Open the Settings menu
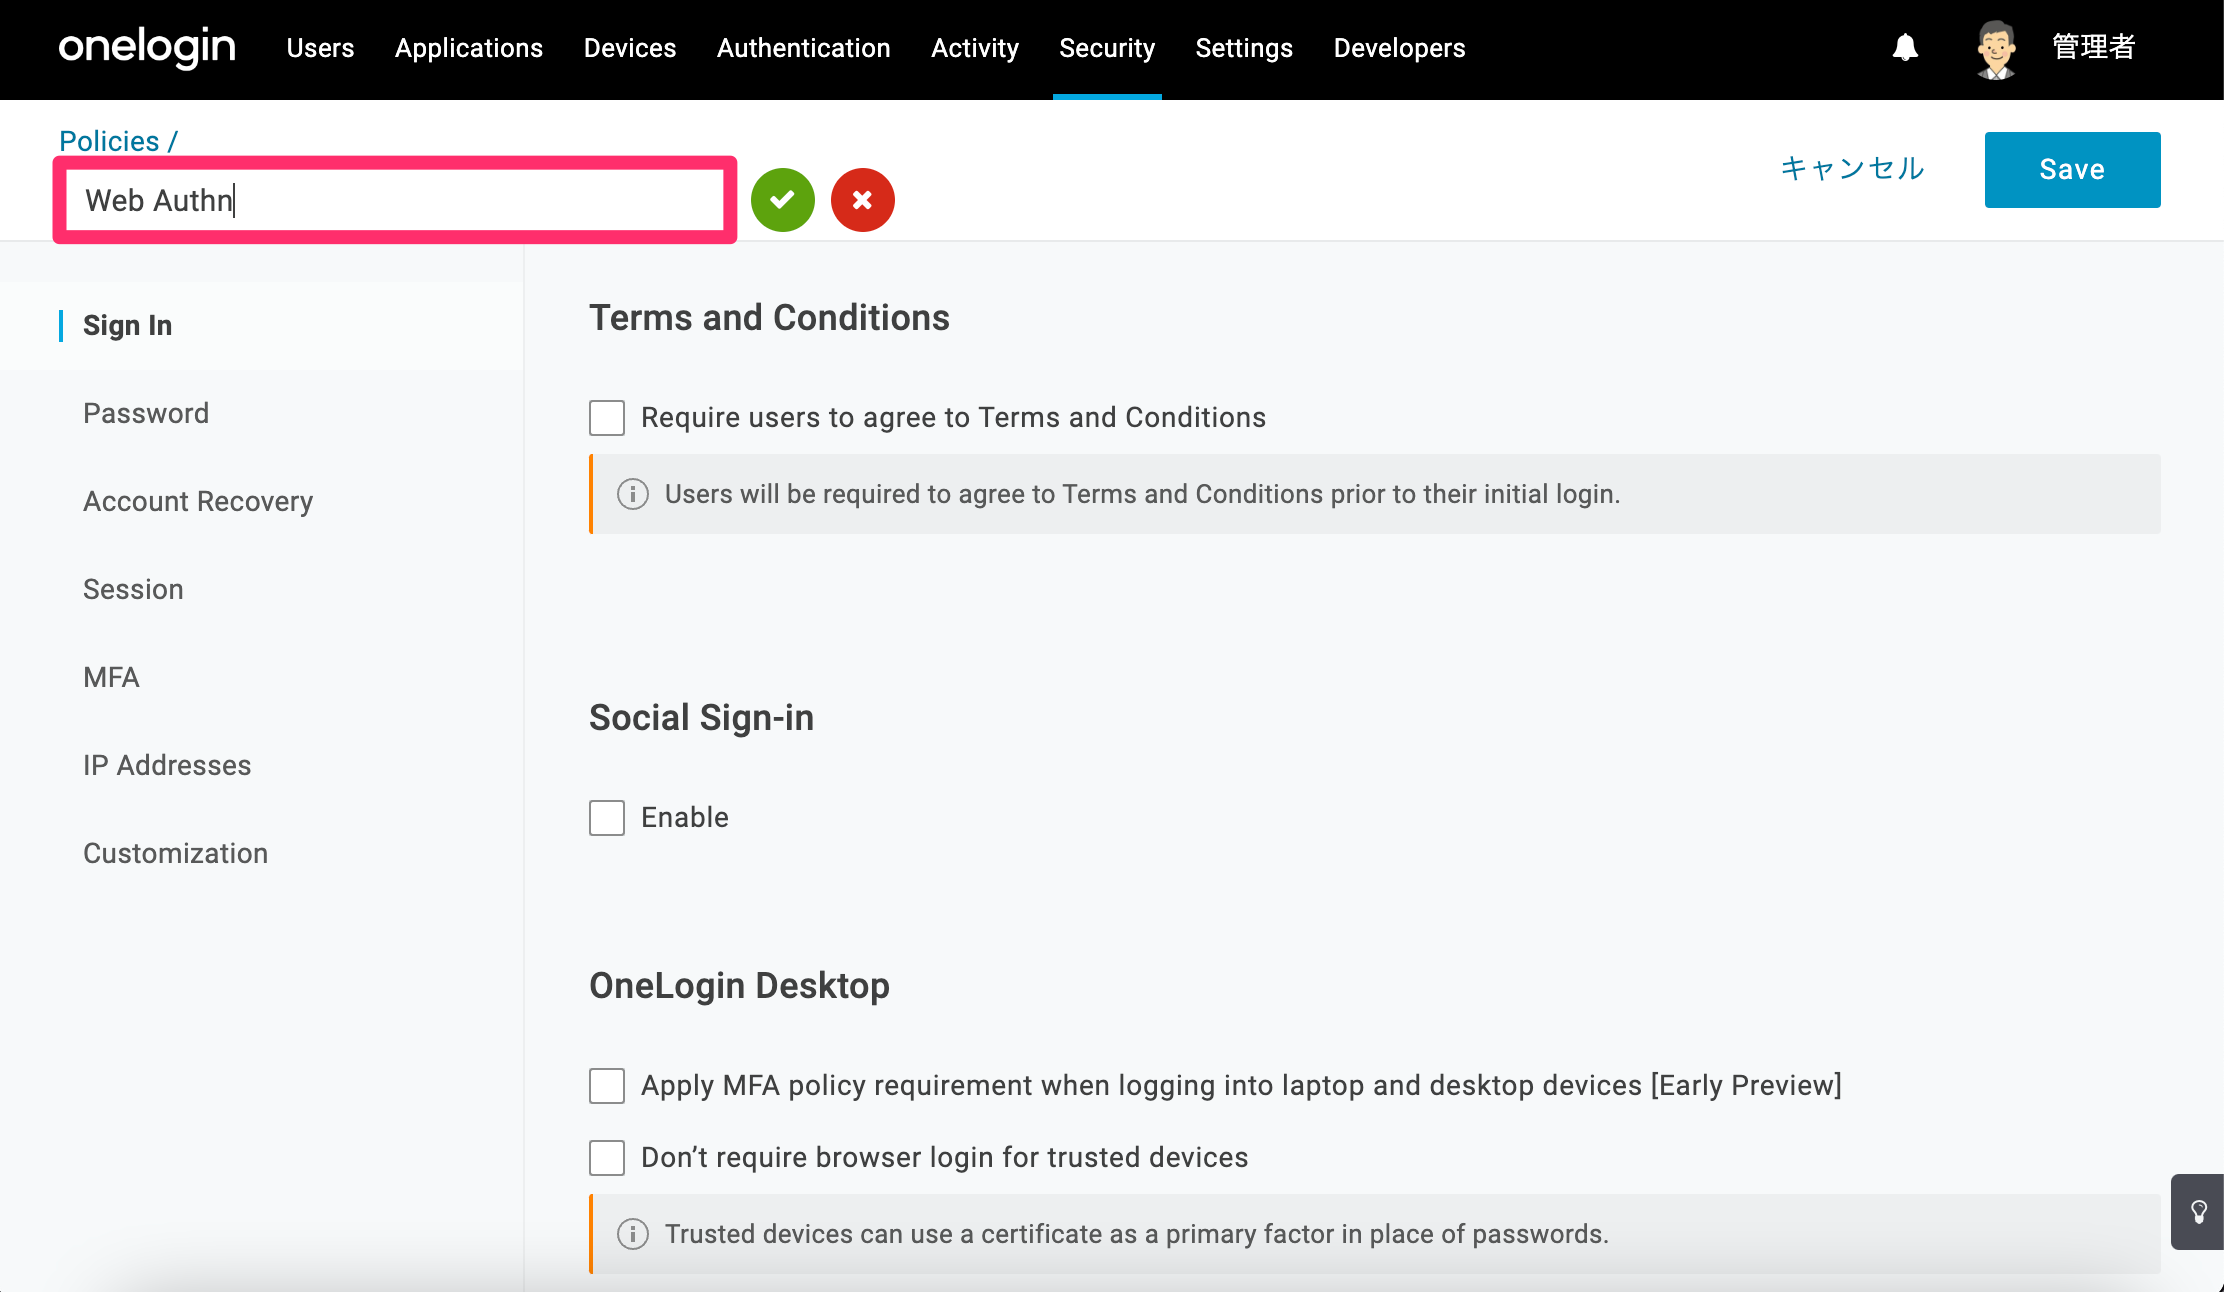 coord(1244,48)
